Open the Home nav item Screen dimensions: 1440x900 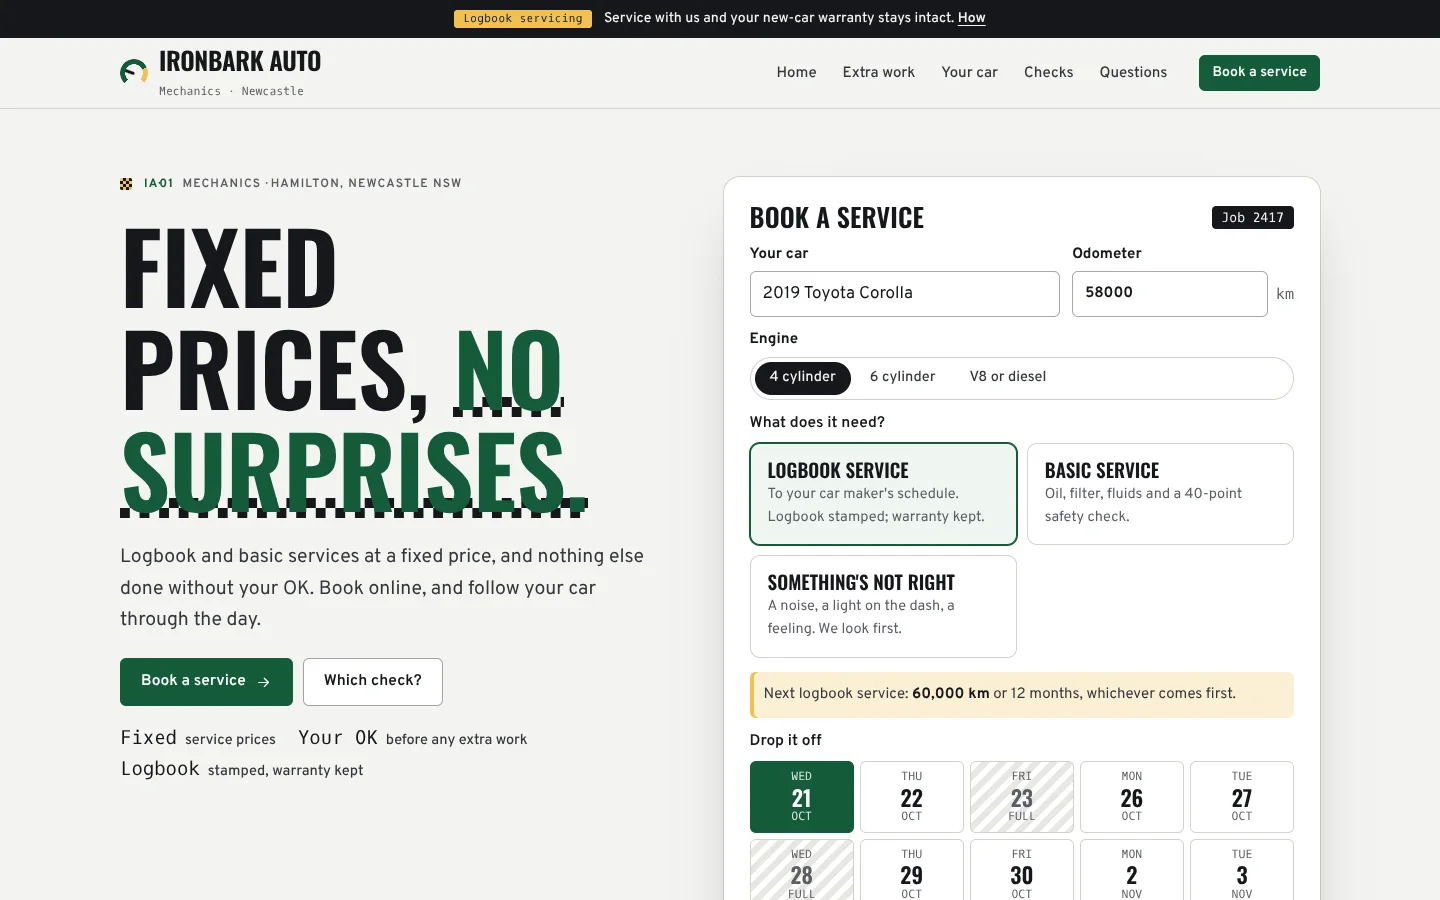point(796,72)
